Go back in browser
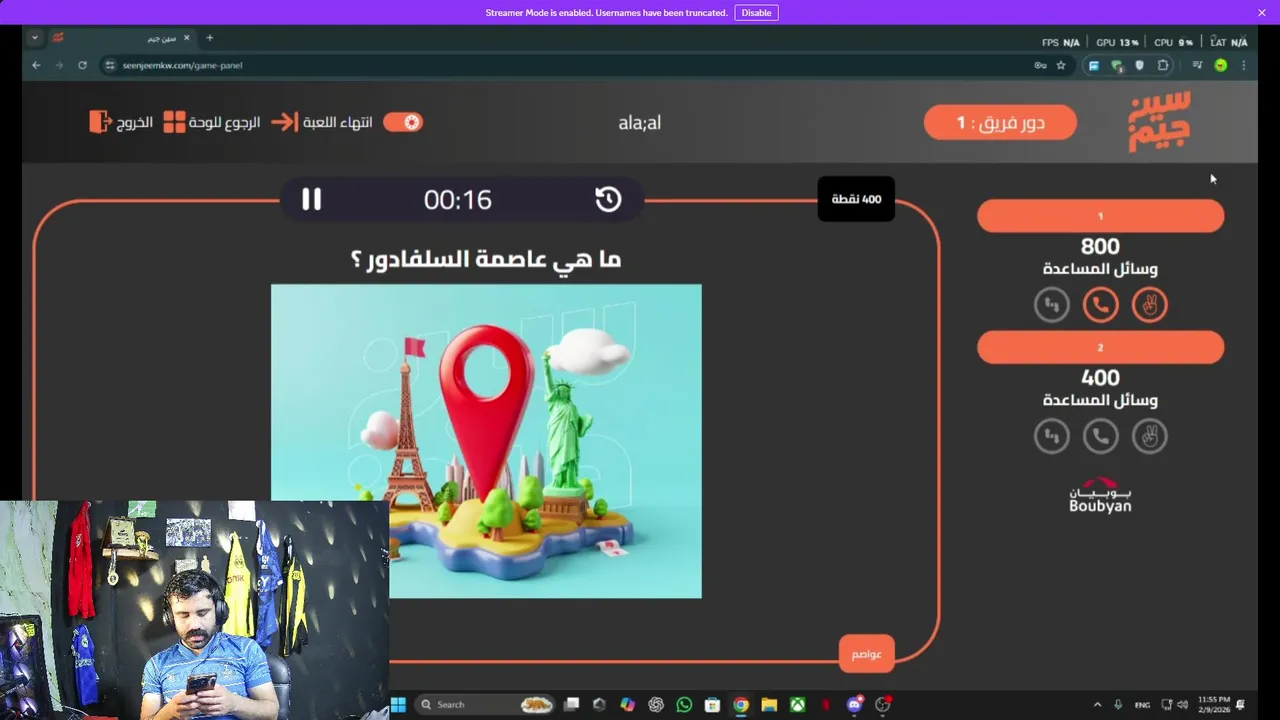1280x720 pixels. (x=36, y=65)
